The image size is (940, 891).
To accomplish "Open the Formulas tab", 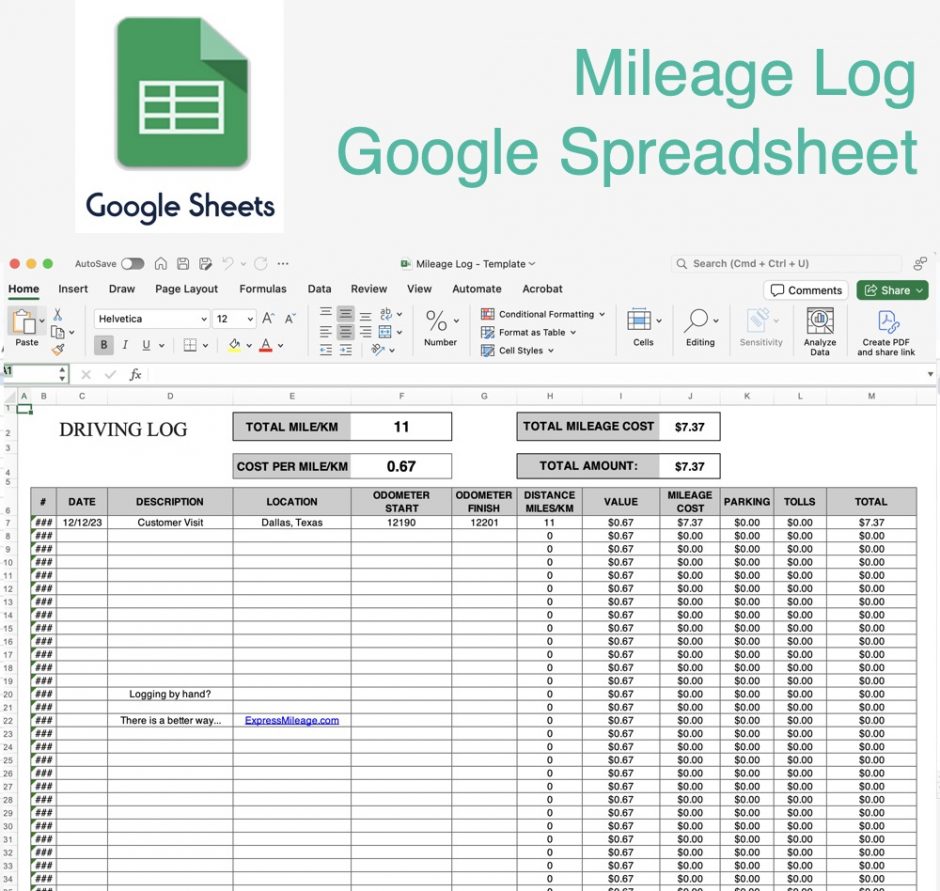I will [263, 289].
